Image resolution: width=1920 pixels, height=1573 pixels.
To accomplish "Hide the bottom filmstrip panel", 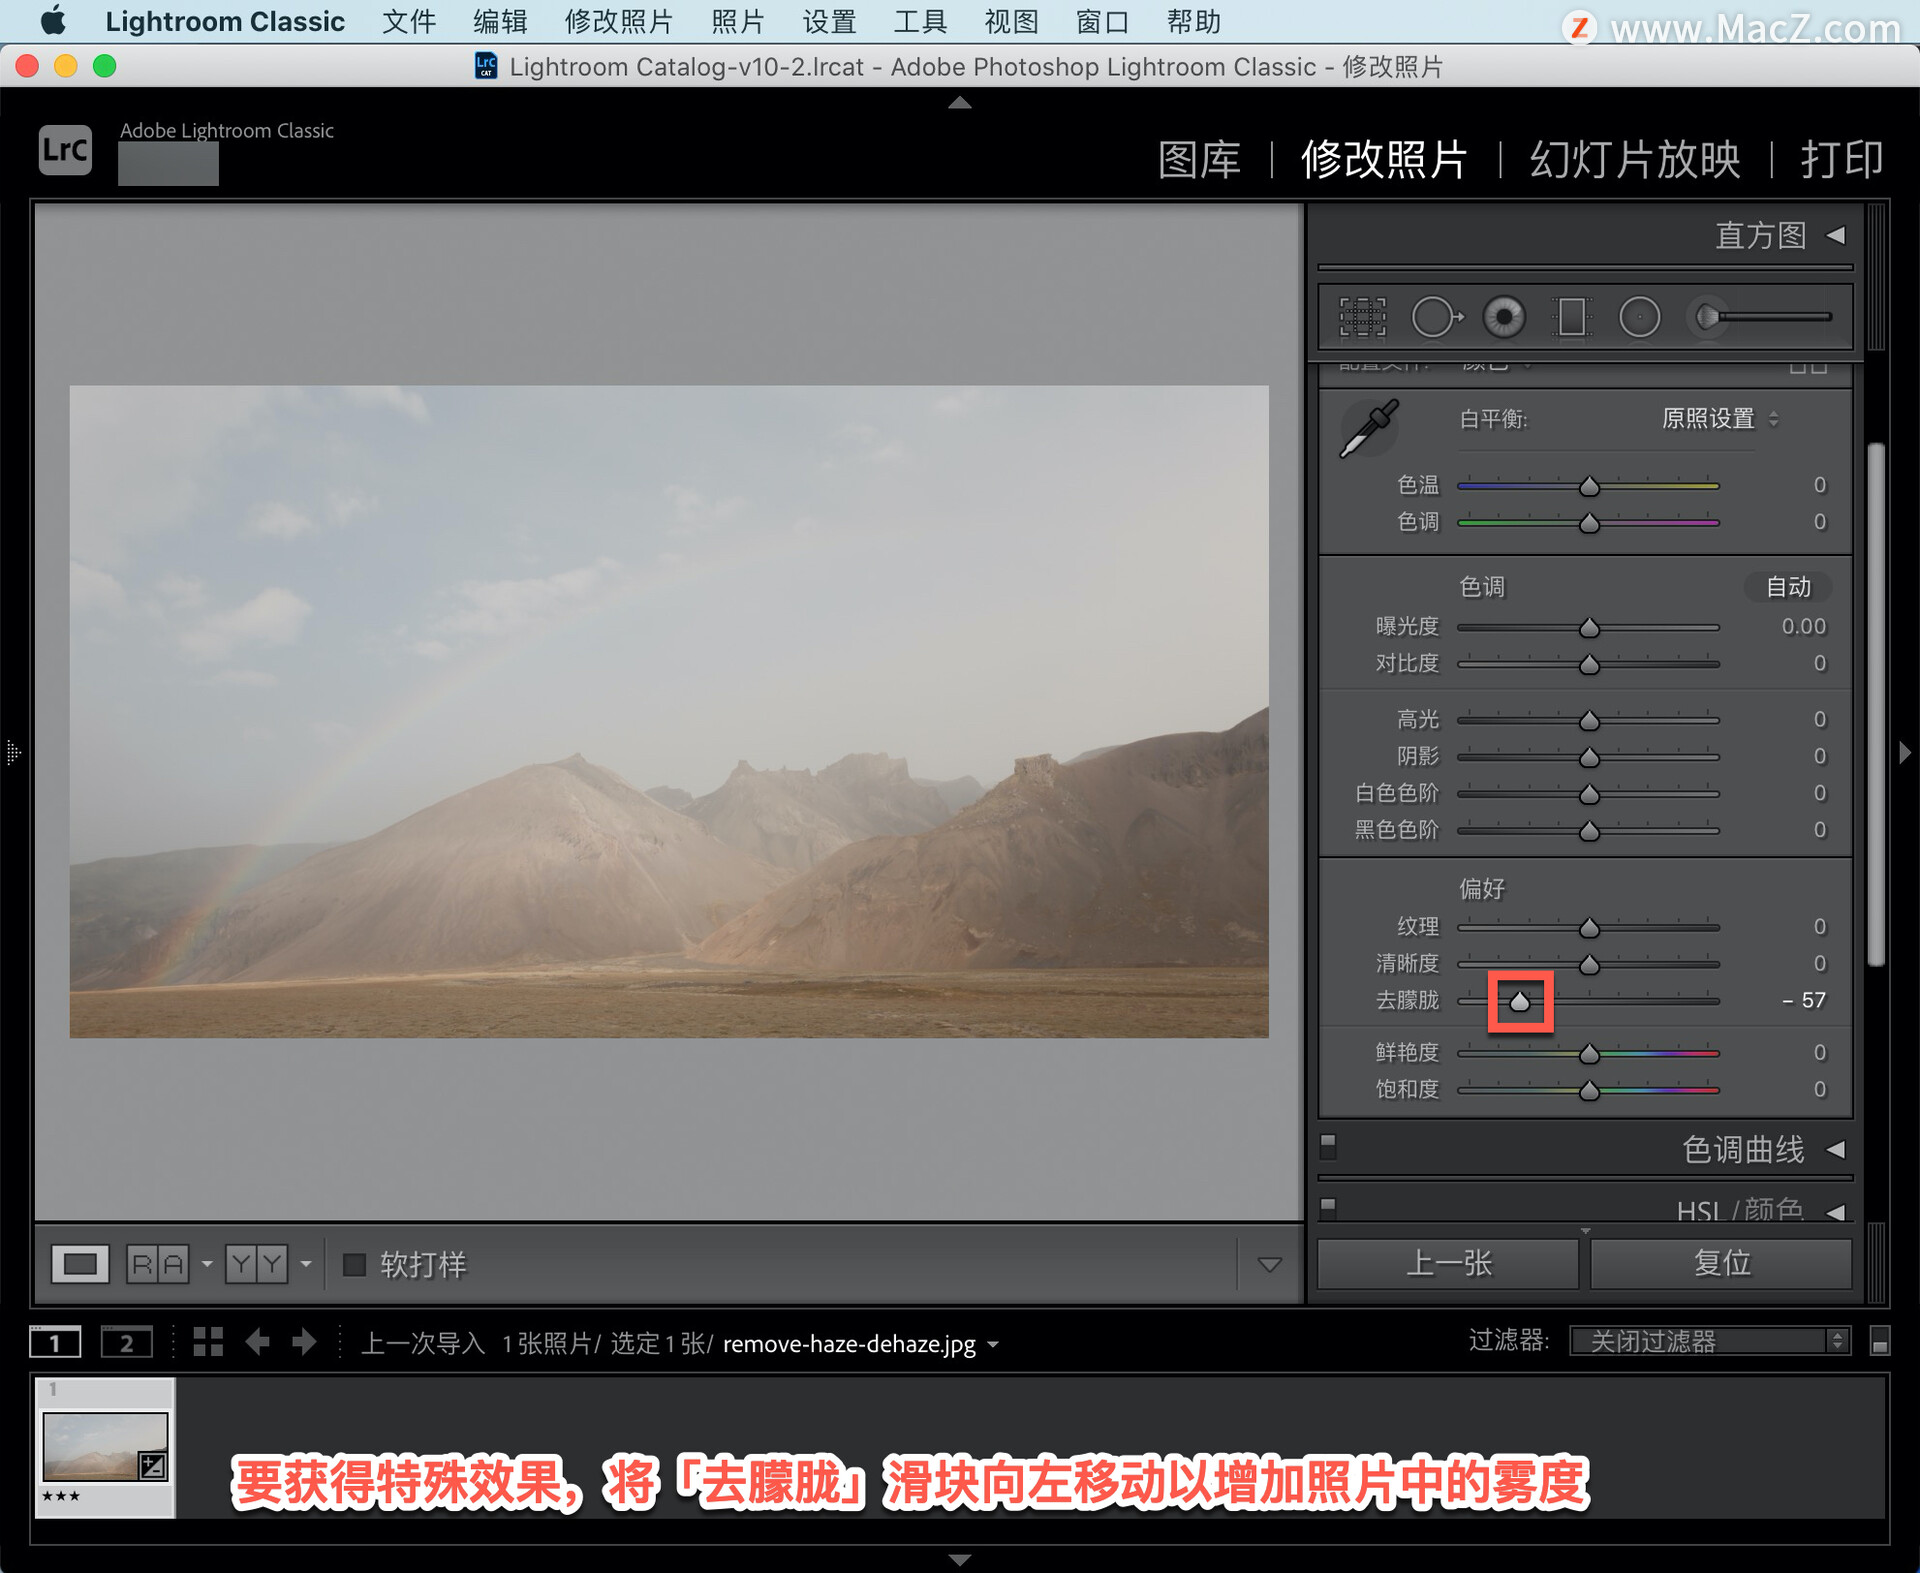I will (x=960, y=1559).
